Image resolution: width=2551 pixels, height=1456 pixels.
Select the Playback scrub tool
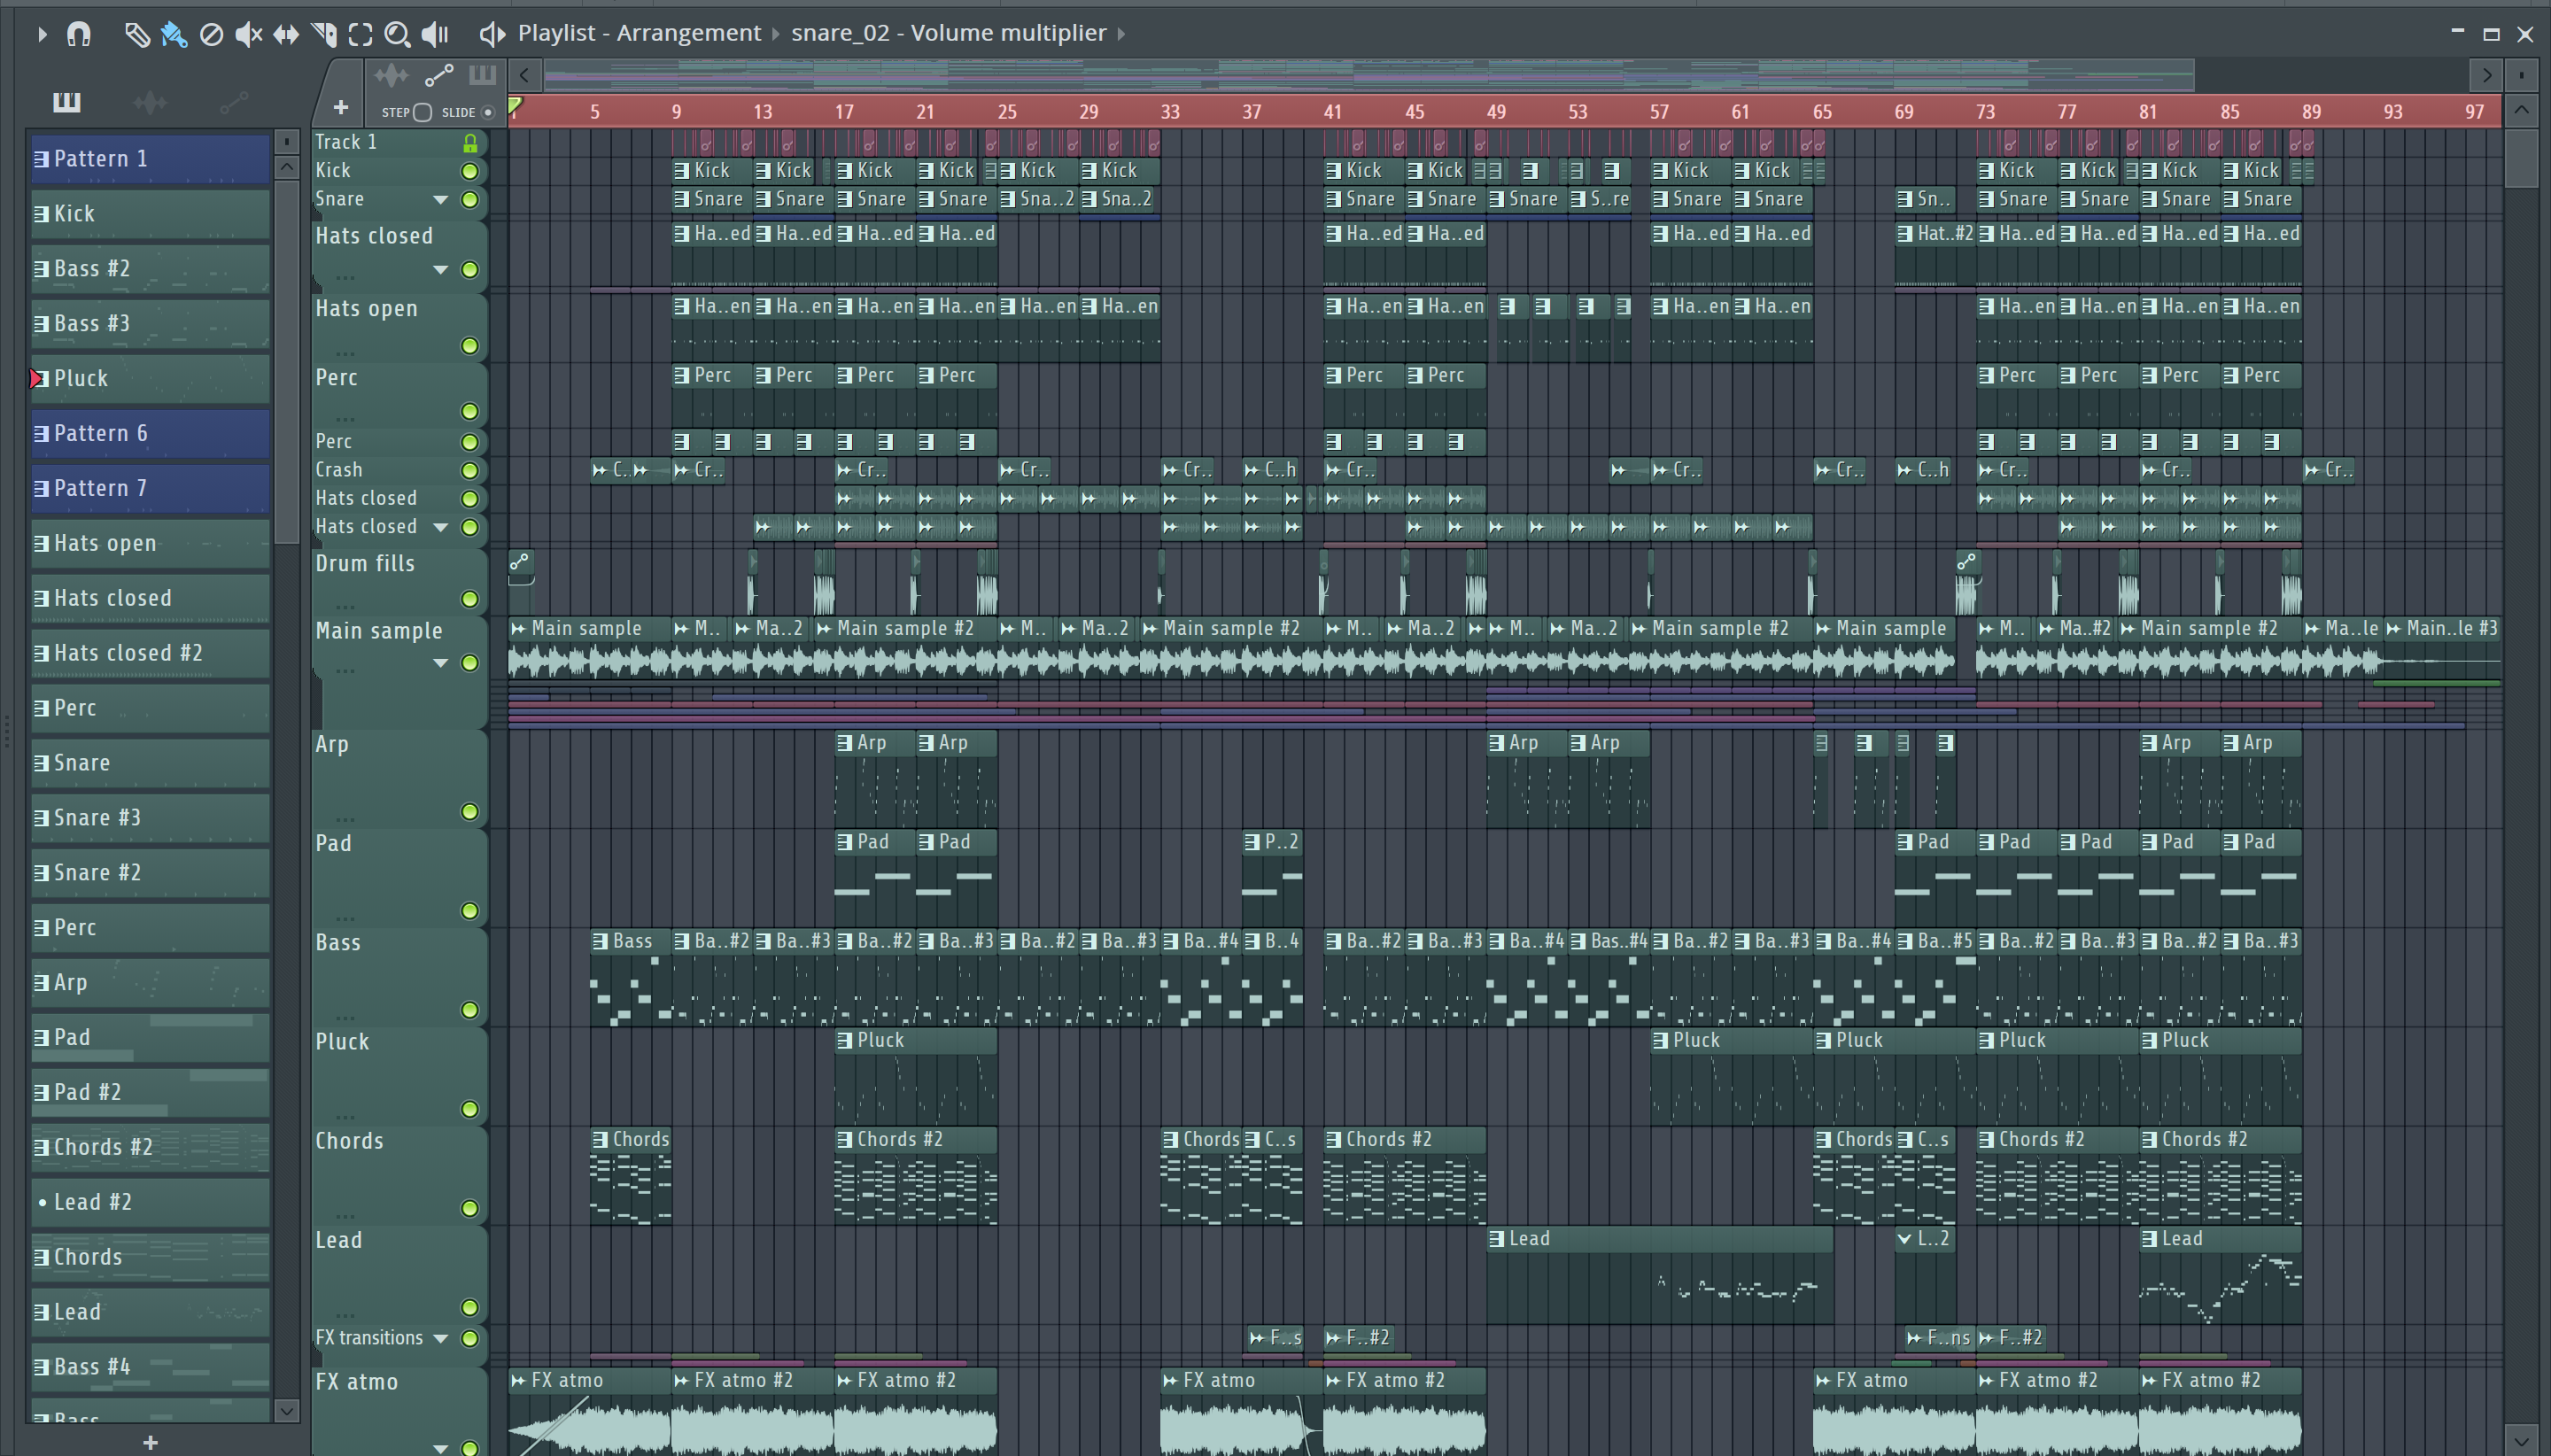(435, 34)
